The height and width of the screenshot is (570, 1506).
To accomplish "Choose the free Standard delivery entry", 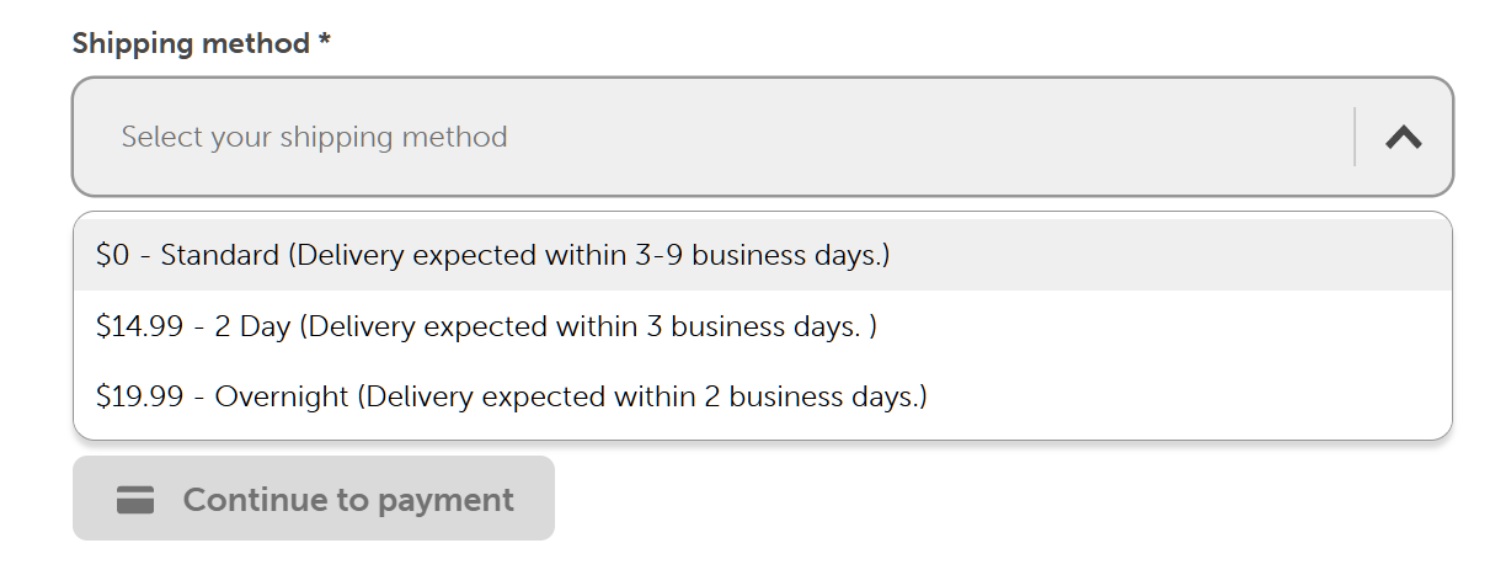I will [x=762, y=255].
